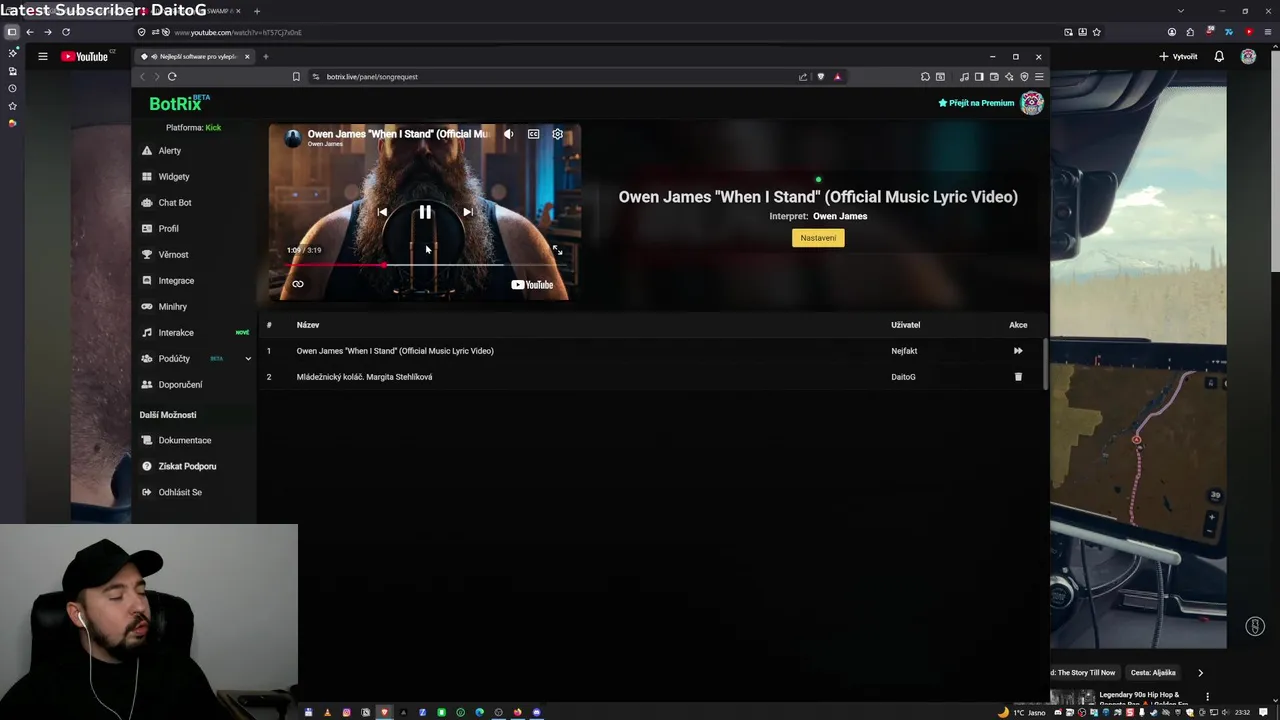This screenshot has height=720, width=1280.
Task: Click the Alerty warning triangle icon
Action: (147, 151)
